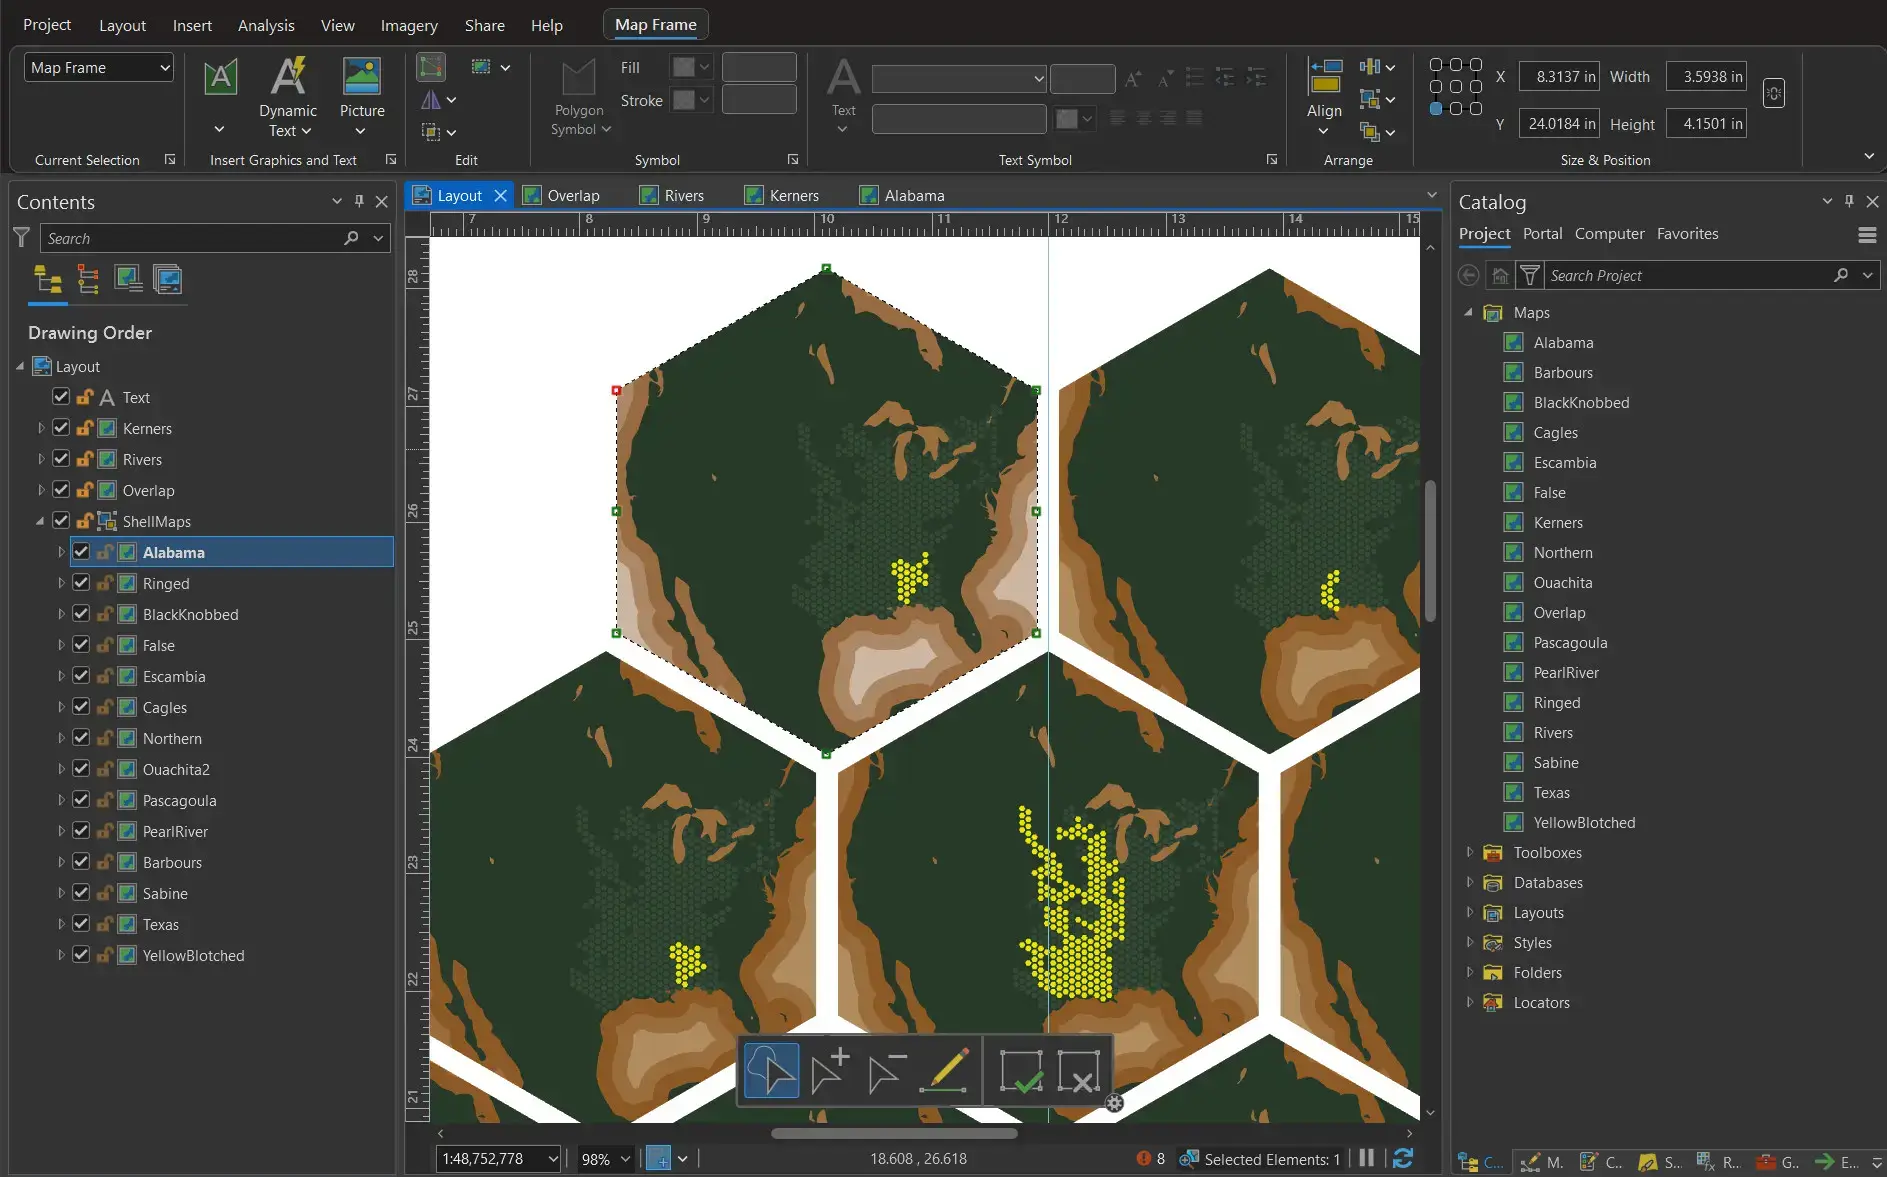Open the zoom percentage dropdown

pos(625,1158)
